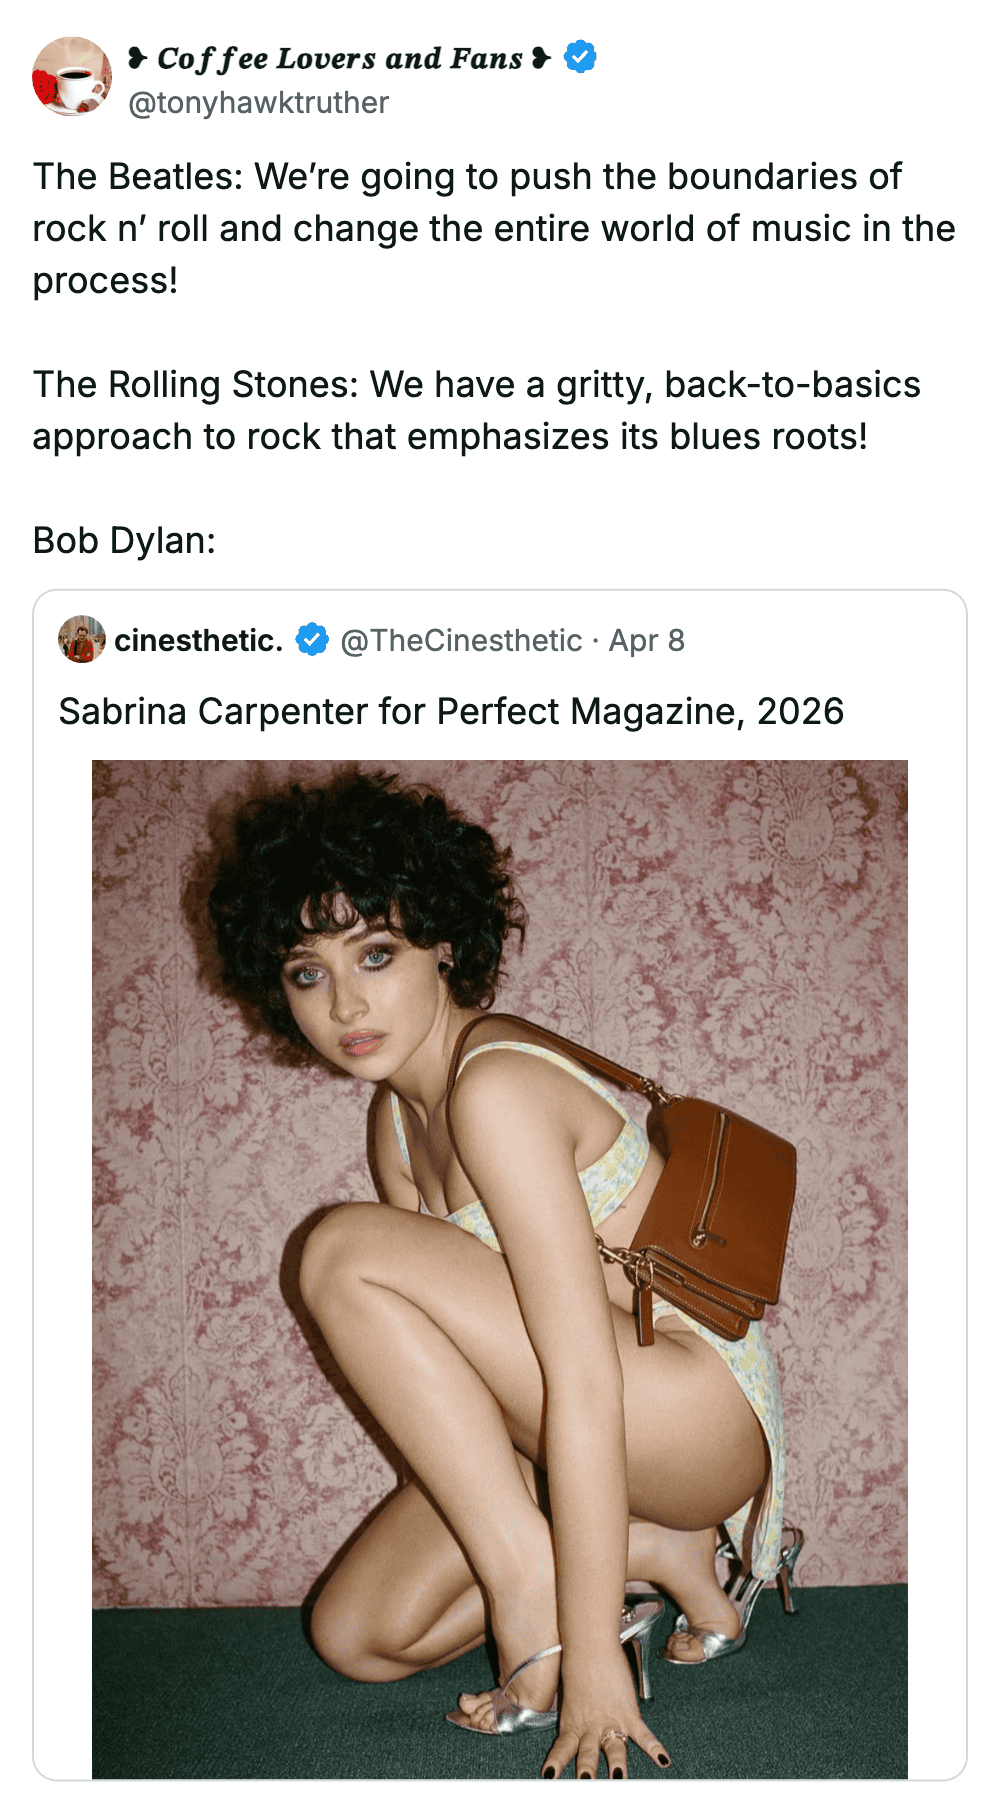Click the decorative symbol after the word Fans
The width and height of the screenshot is (1000, 1814).
(x=541, y=58)
